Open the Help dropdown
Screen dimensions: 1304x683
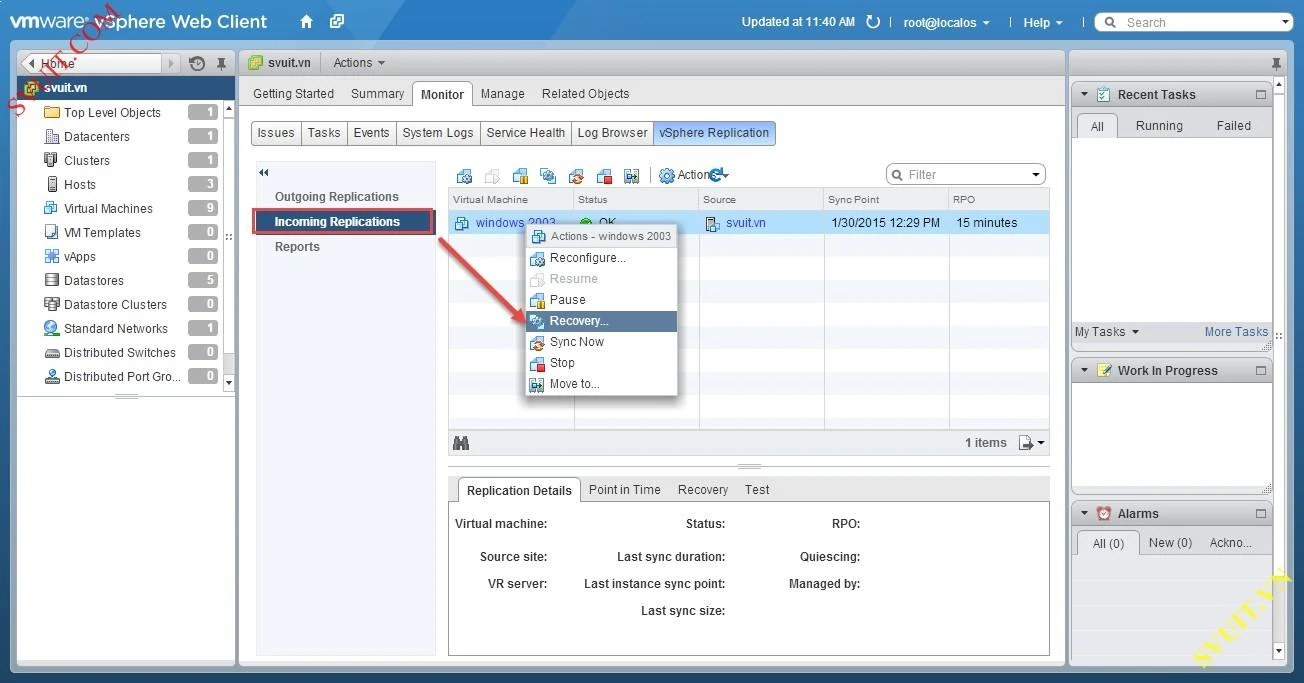1043,22
